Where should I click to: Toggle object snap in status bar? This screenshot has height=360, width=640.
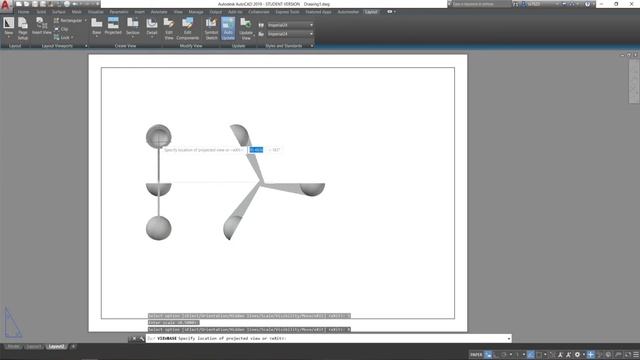coord(539,355)
